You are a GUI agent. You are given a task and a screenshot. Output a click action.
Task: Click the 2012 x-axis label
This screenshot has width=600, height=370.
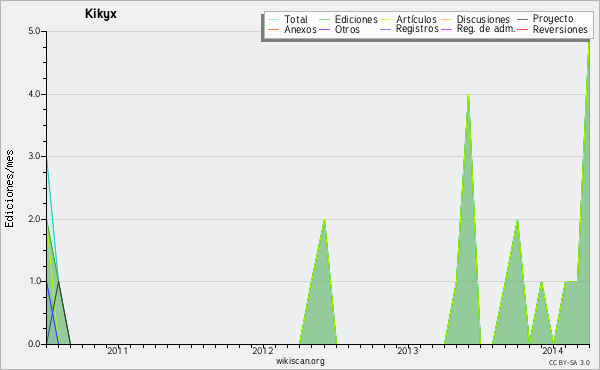click(x=262, y=350)
